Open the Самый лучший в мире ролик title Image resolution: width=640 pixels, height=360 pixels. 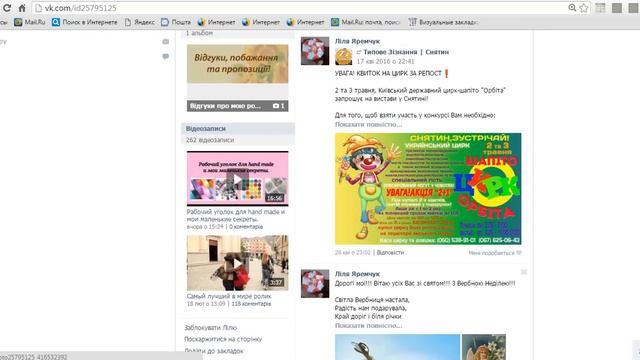[x=229, y=296]
